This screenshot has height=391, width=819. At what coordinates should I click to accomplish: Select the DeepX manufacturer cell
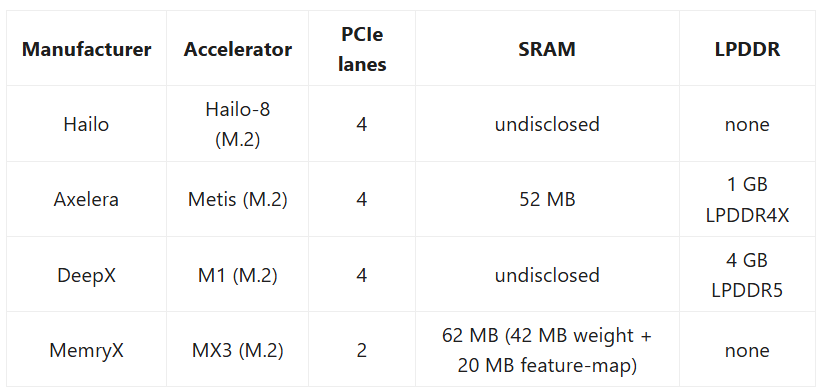point(86,275)
